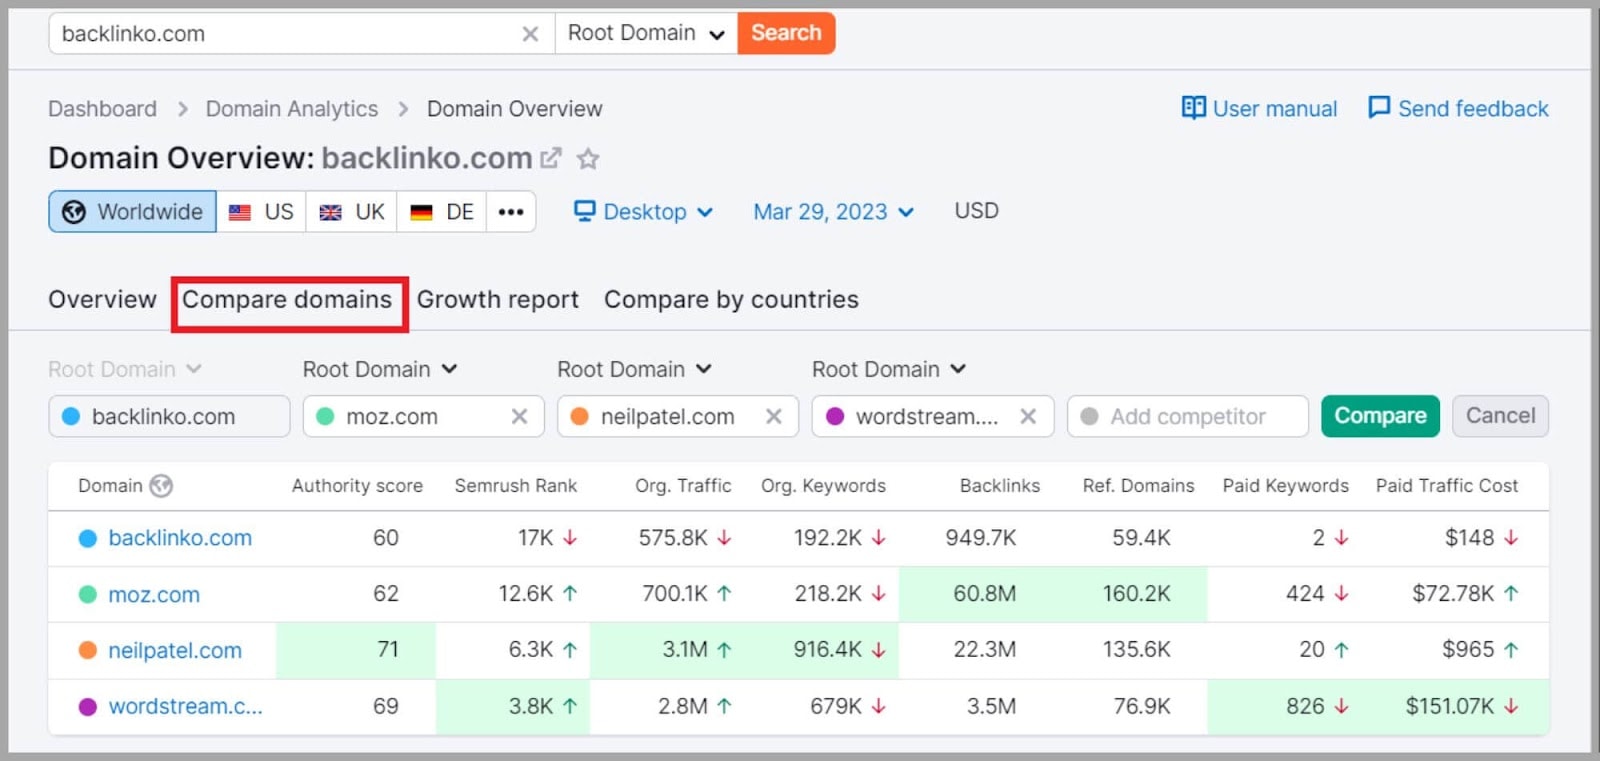Select the DE flag database
The image size is (1600, 761).
(441, 212)
